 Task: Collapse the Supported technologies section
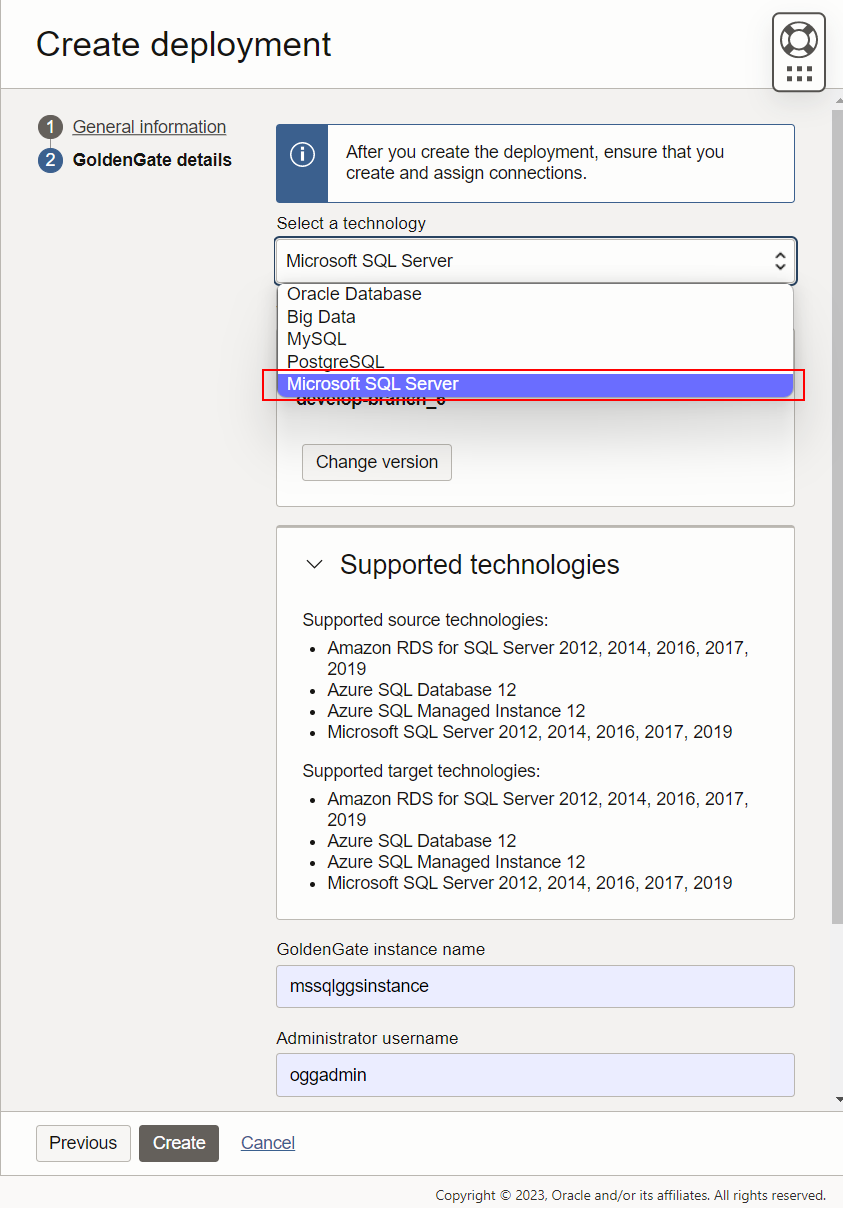pos(313,564)
